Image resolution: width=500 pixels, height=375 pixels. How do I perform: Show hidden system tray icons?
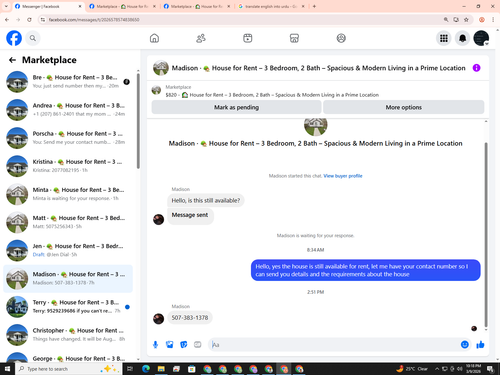click(x=437, y=369)
